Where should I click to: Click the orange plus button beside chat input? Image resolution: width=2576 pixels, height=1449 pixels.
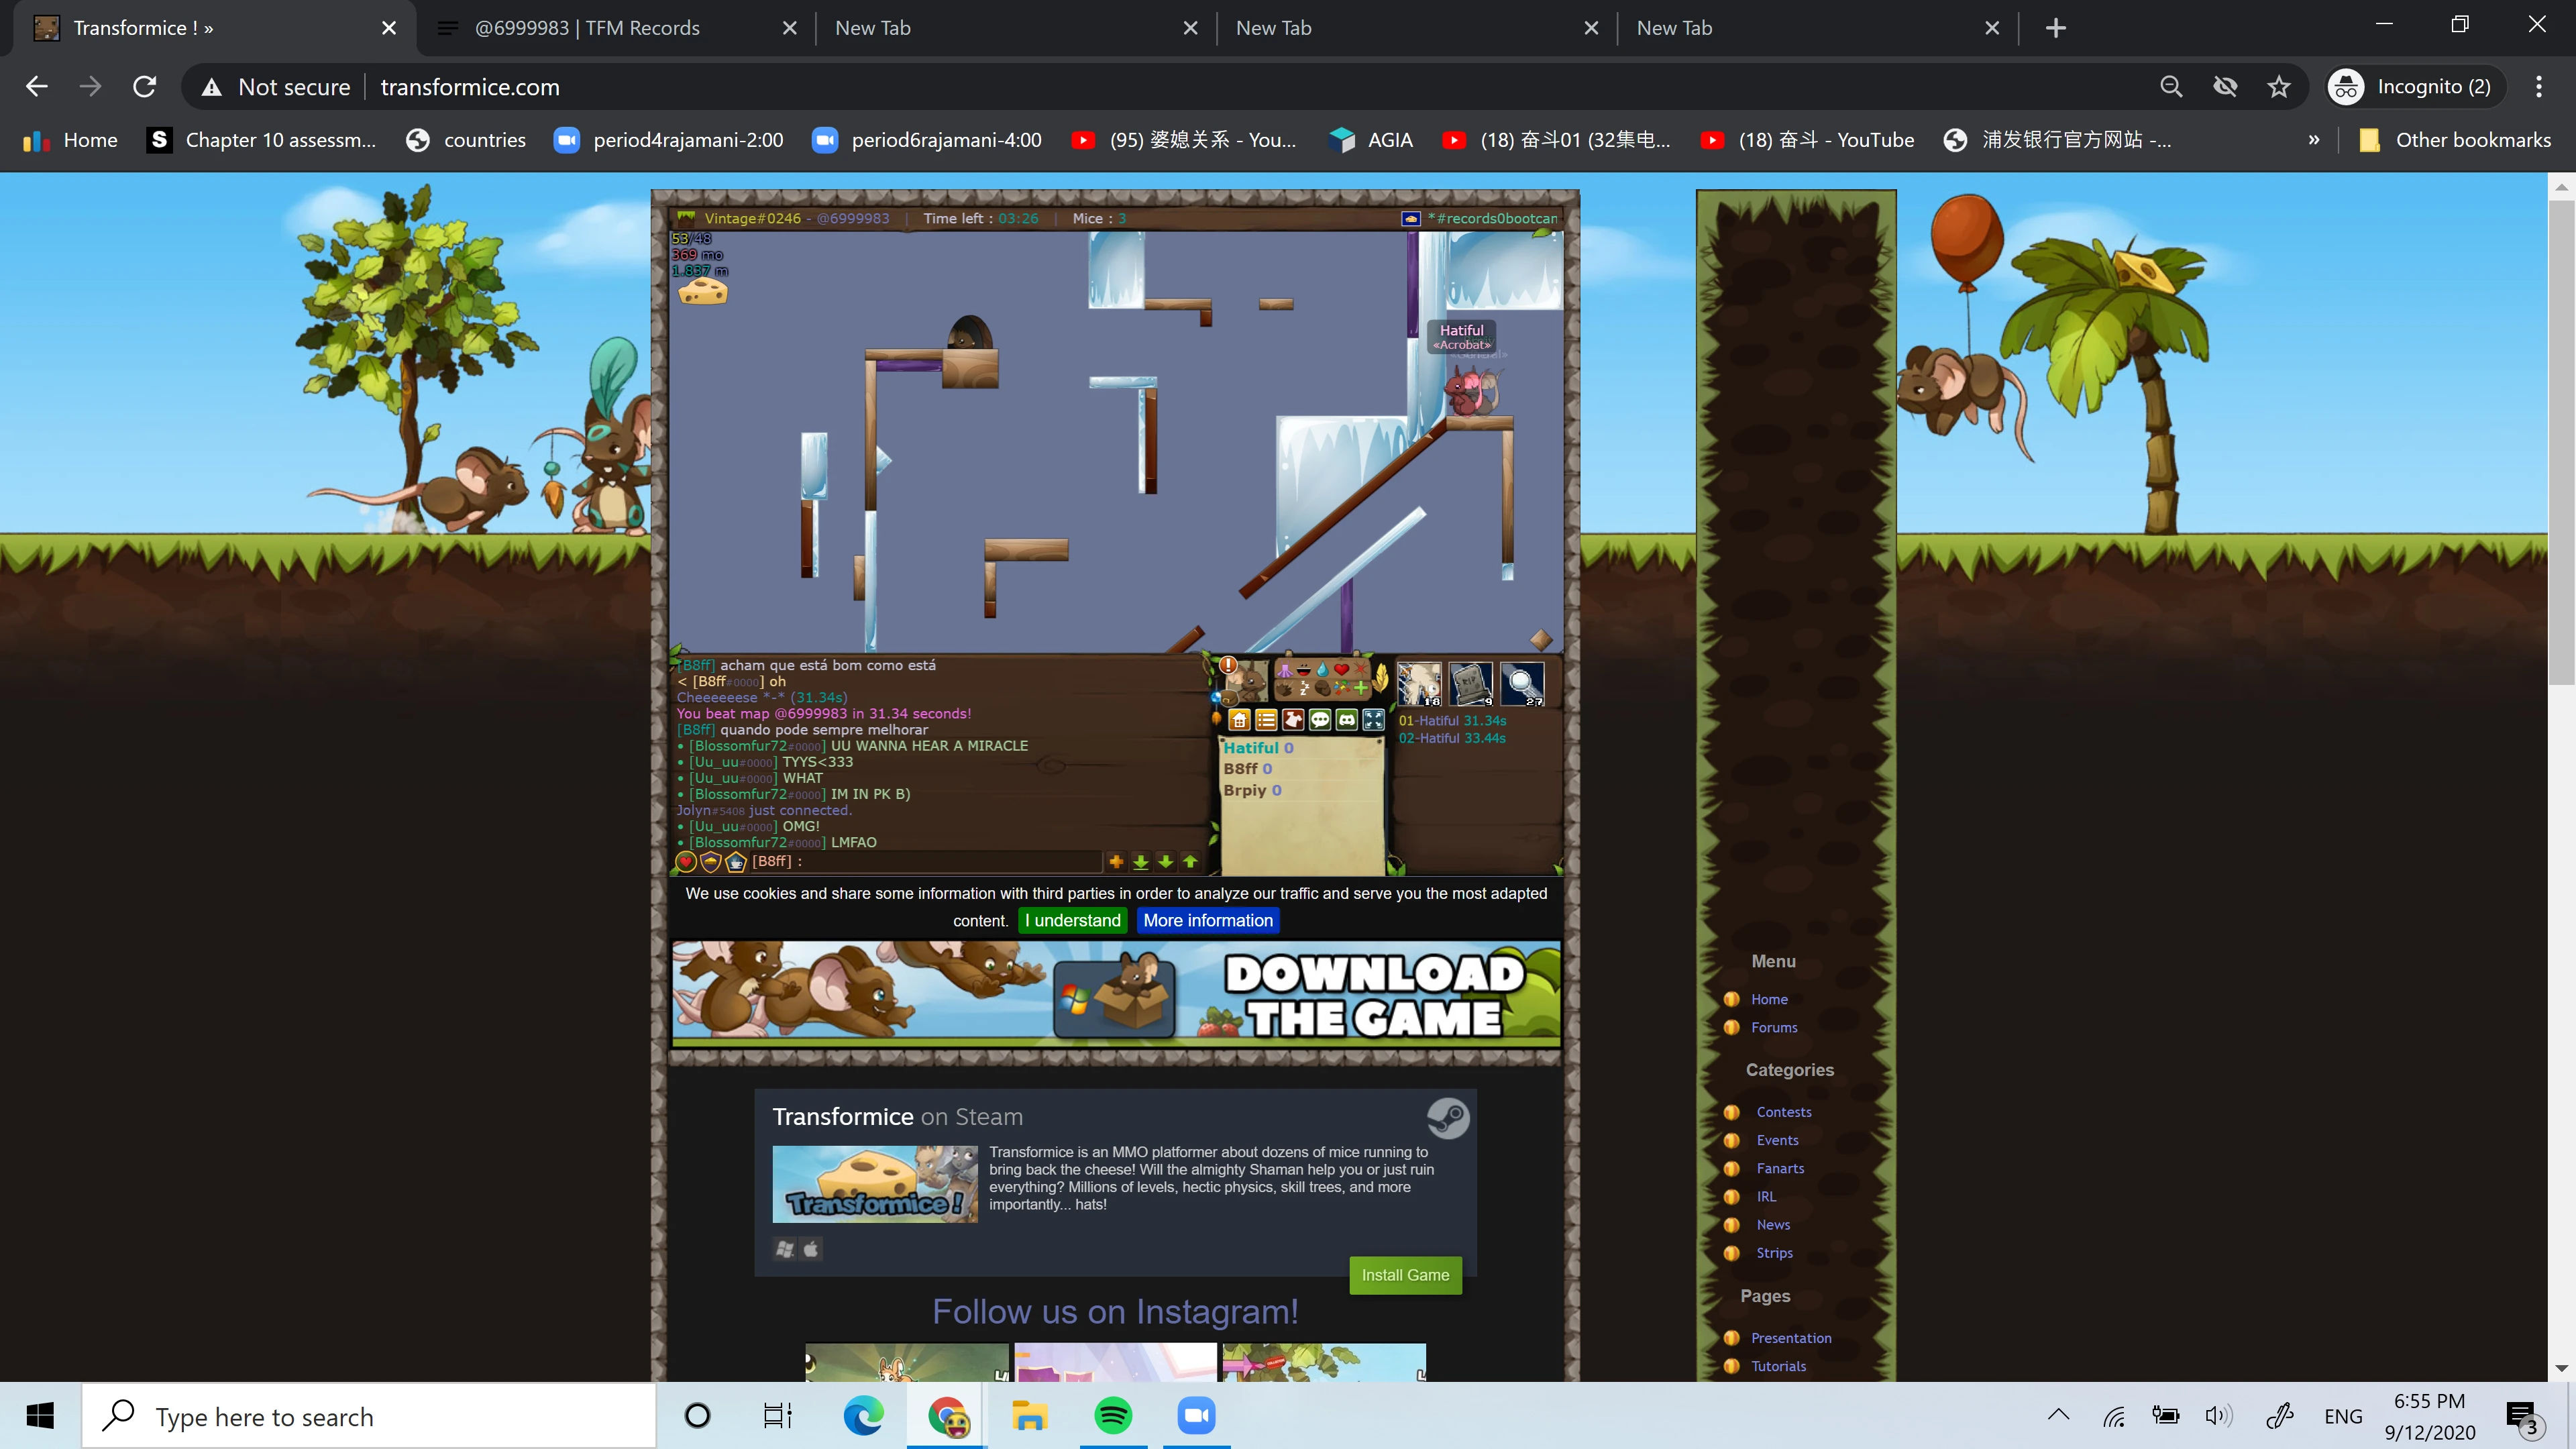coord(1116,861)
